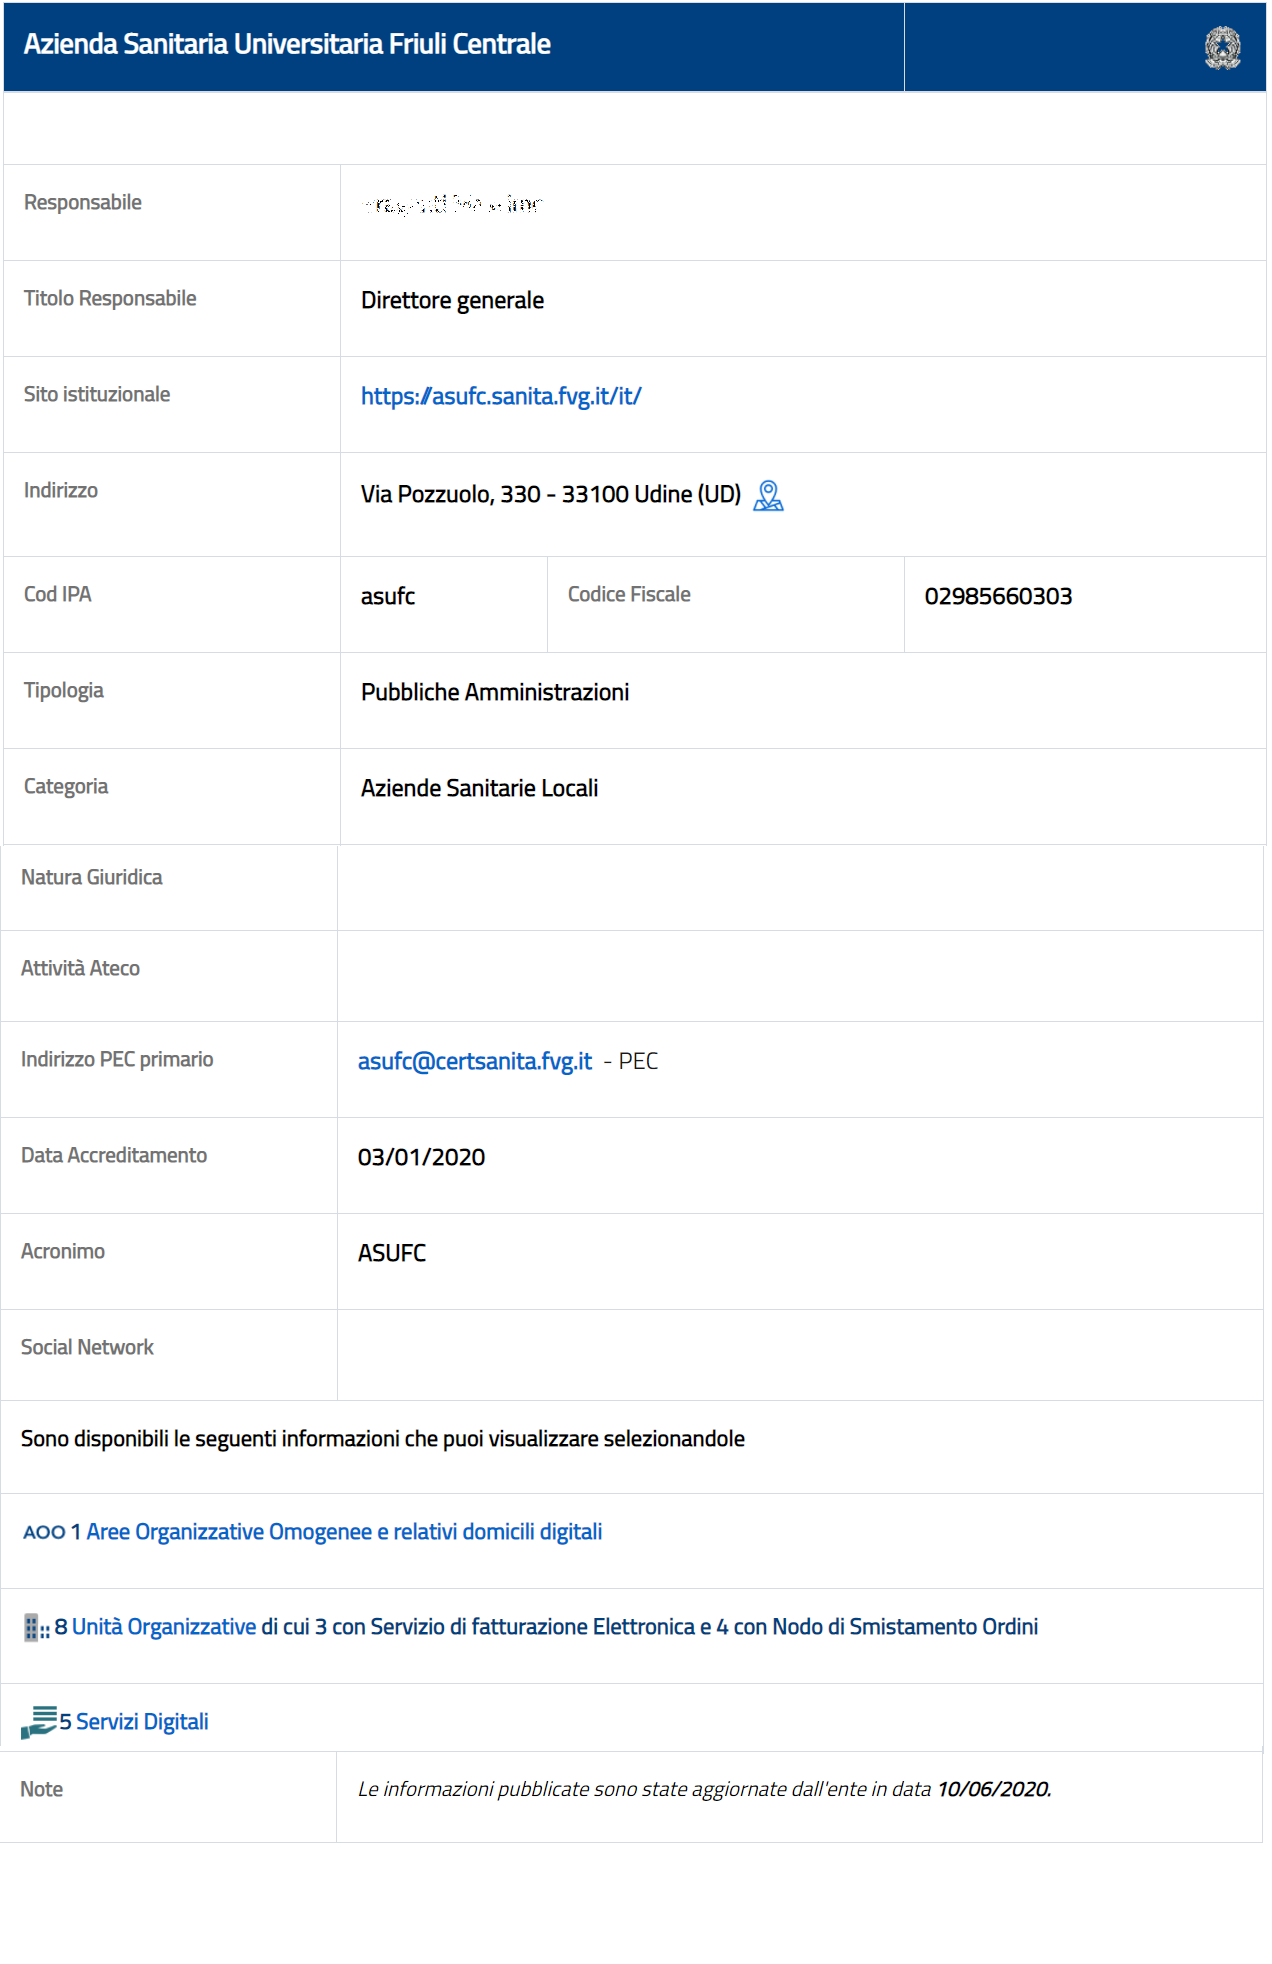Viewport: 1272px width, 1964px height.
Task: Click the Direttore generale value
Action: (452, 300)
